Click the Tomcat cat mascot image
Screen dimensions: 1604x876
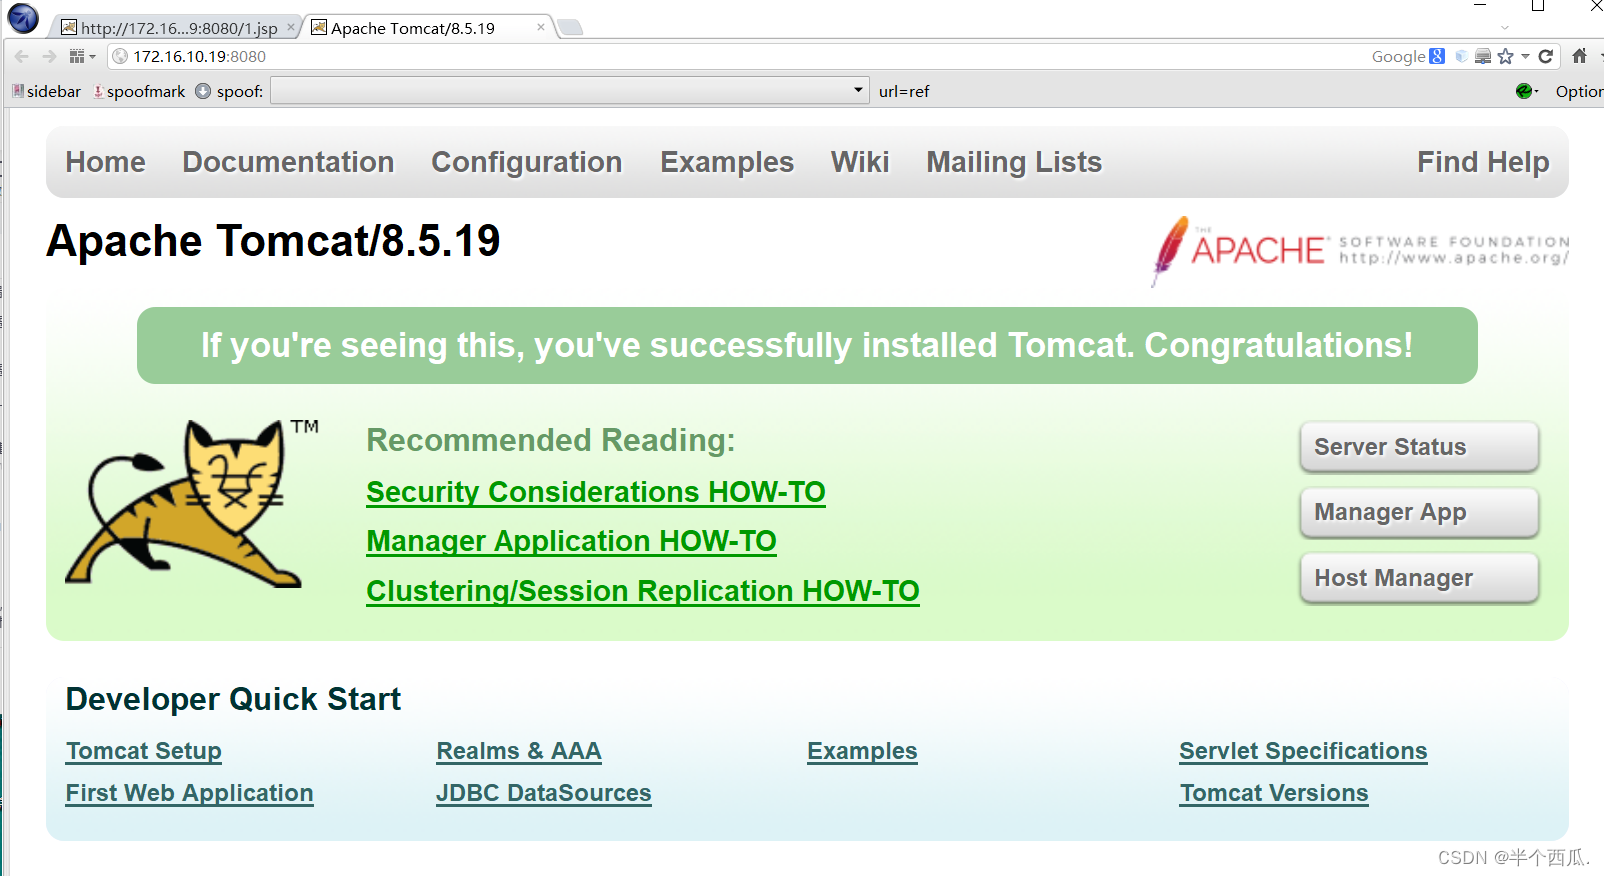point(190,504)
